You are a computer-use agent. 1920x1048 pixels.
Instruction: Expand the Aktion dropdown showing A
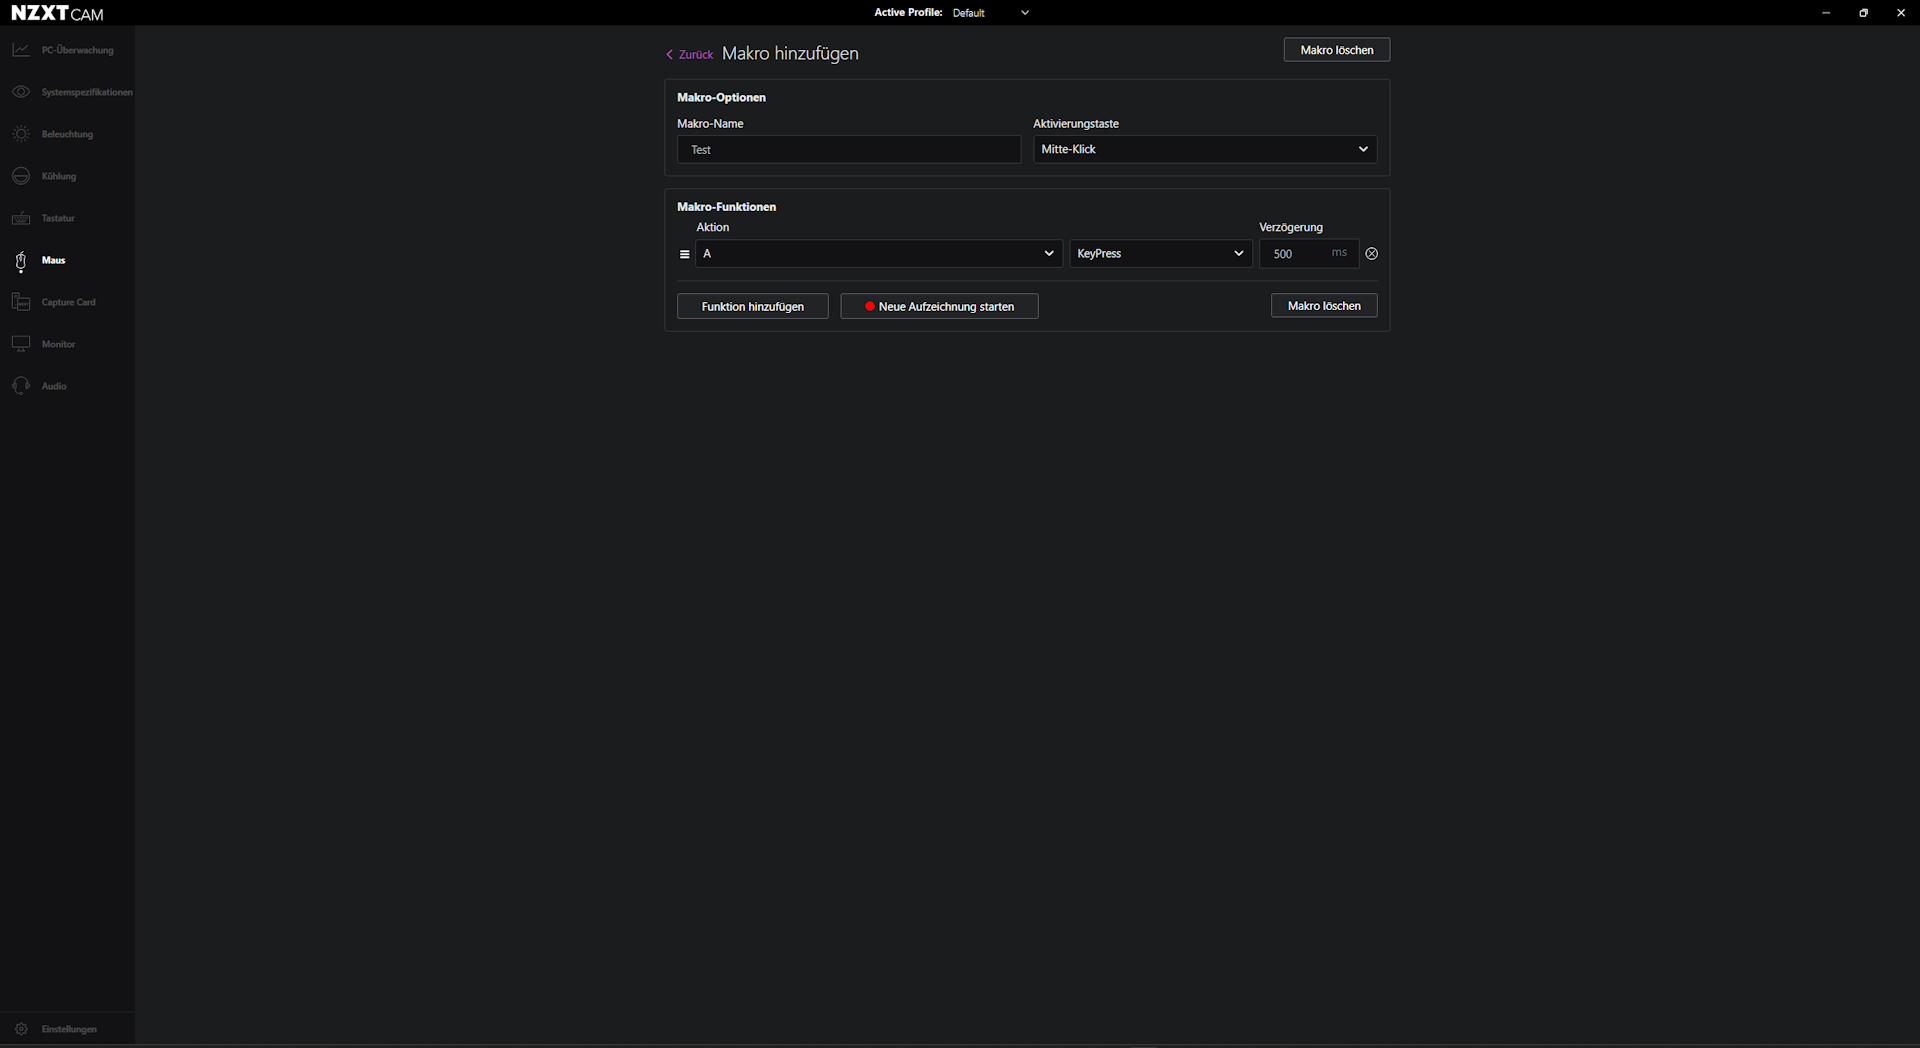coord(878,254)
